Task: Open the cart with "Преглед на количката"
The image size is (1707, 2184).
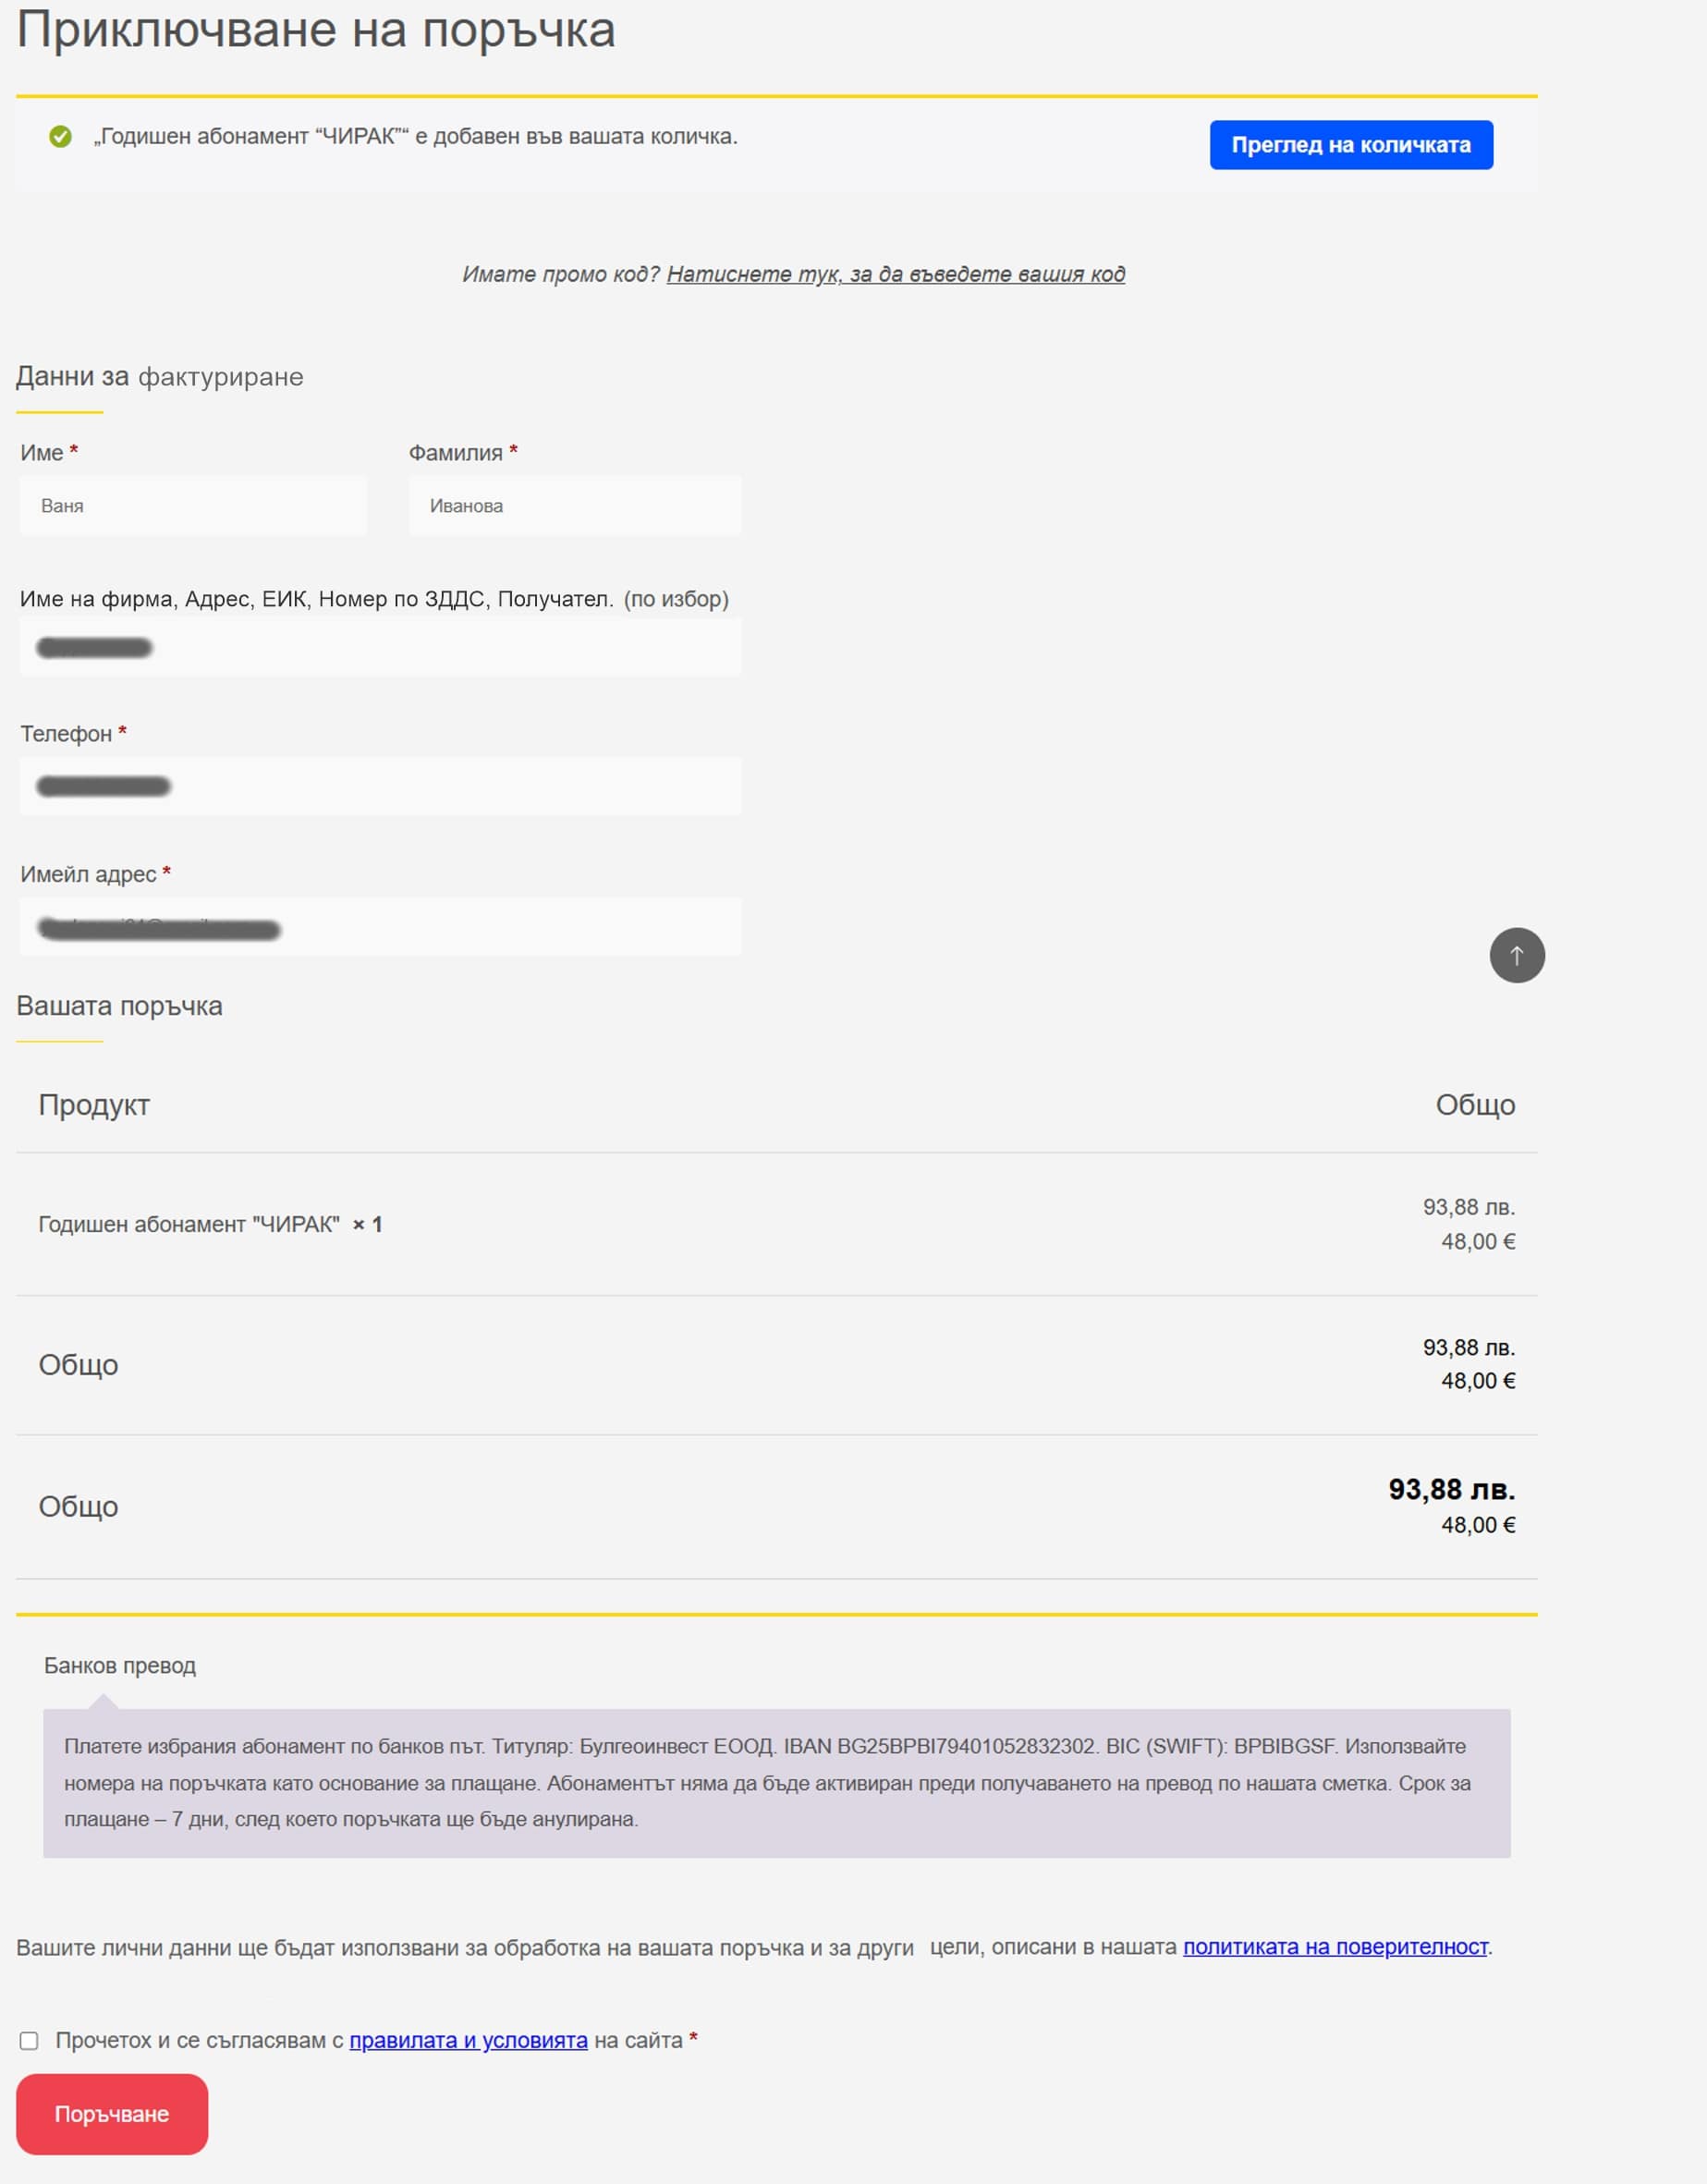Action: point(1350,145)
